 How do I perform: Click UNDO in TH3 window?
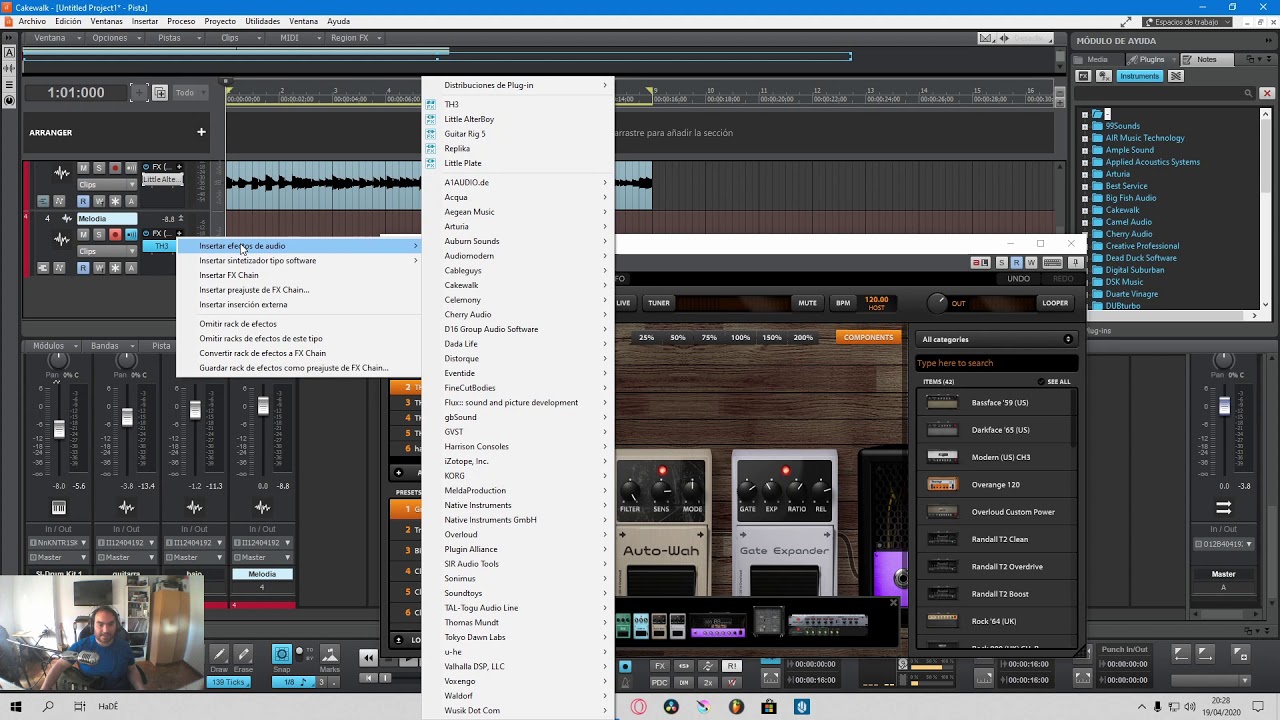1018,279
